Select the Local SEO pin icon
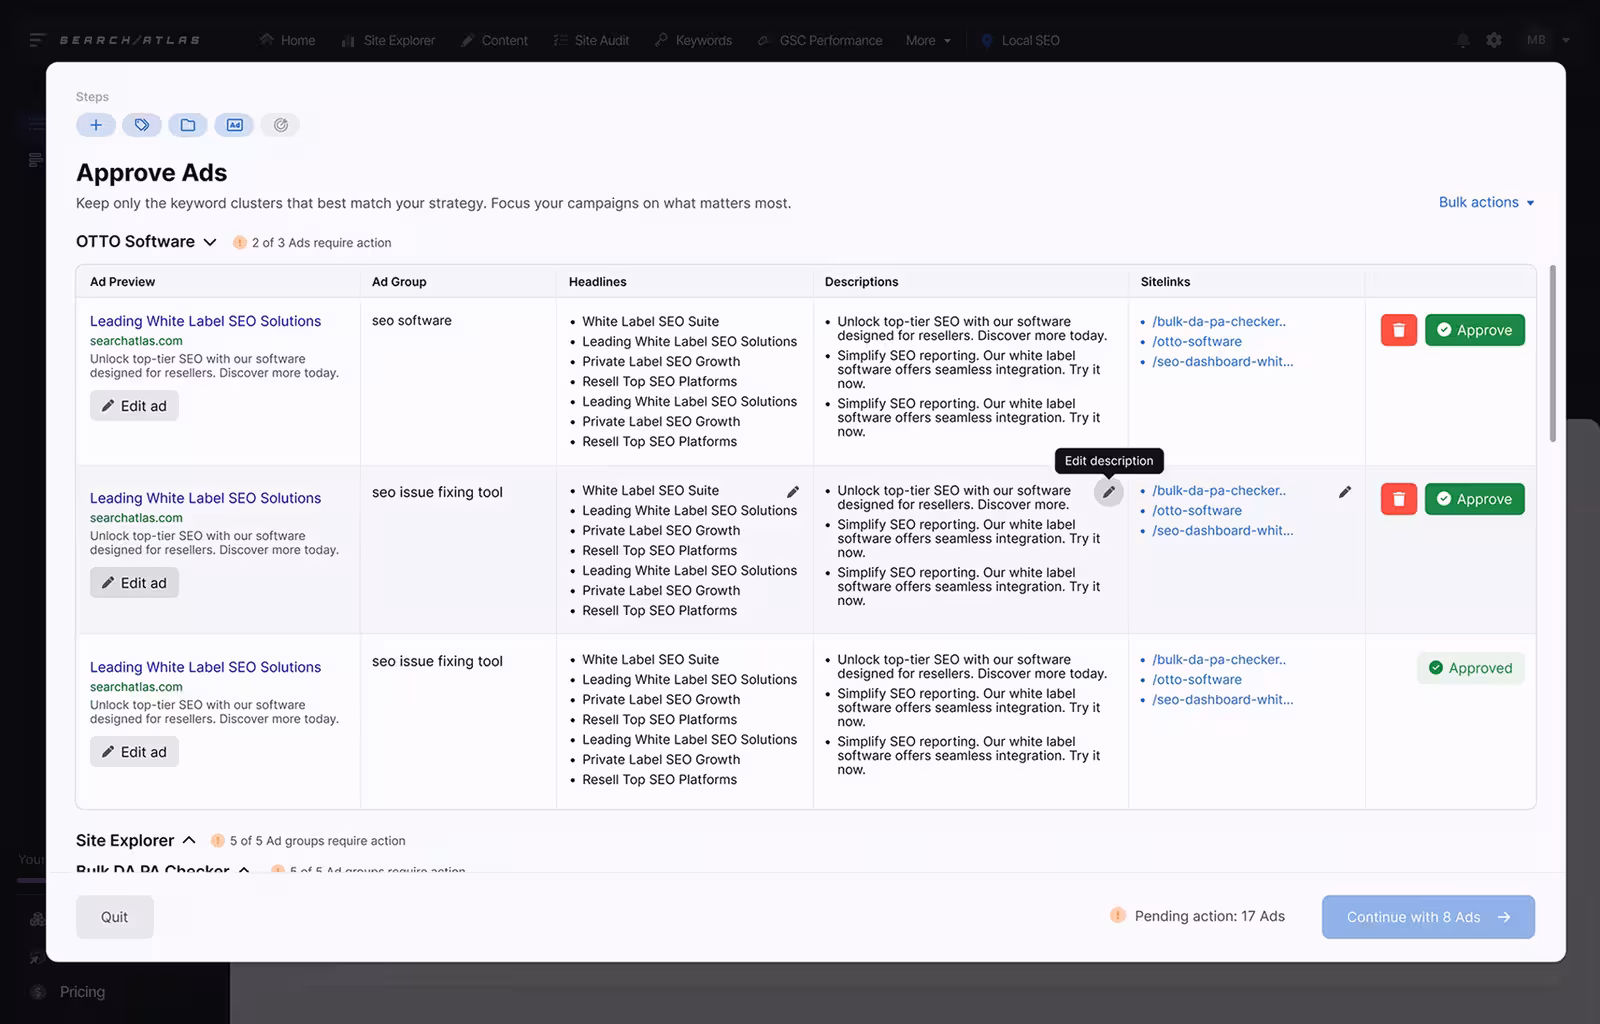 [x=988, y=40]
